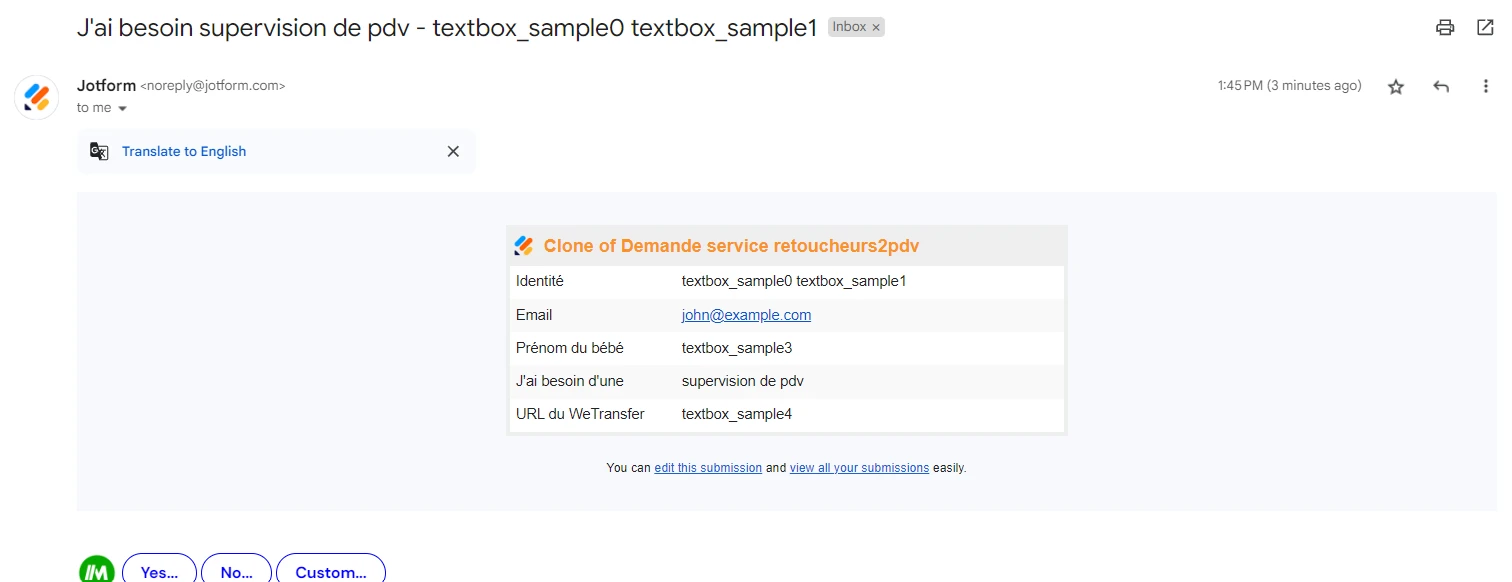Click the green IM smart-reply icon
Image resolution: width=1512 pixels, height=582 pixels.
coord(95,570)
